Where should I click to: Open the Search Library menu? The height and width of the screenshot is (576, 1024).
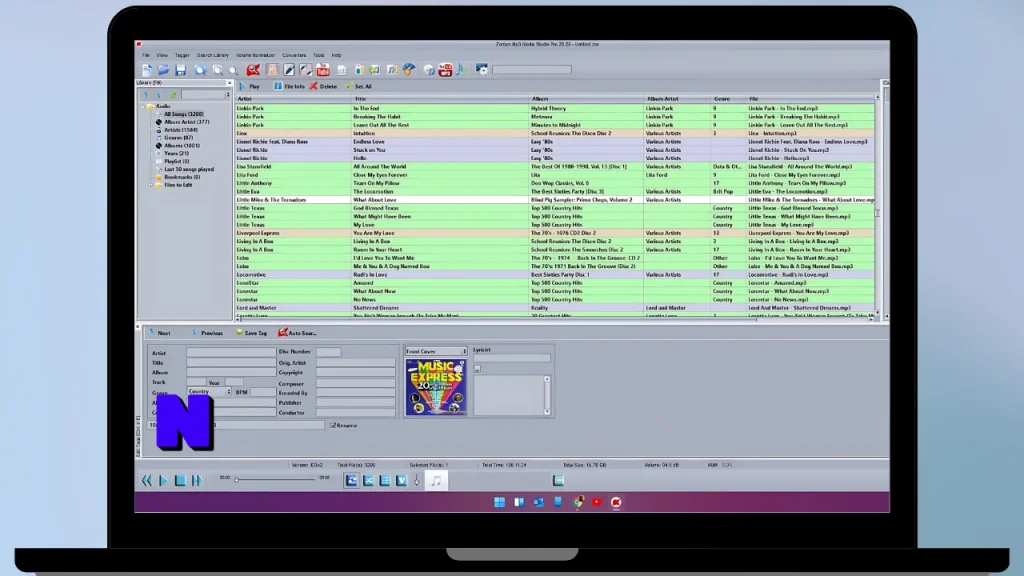coord(213,56)
